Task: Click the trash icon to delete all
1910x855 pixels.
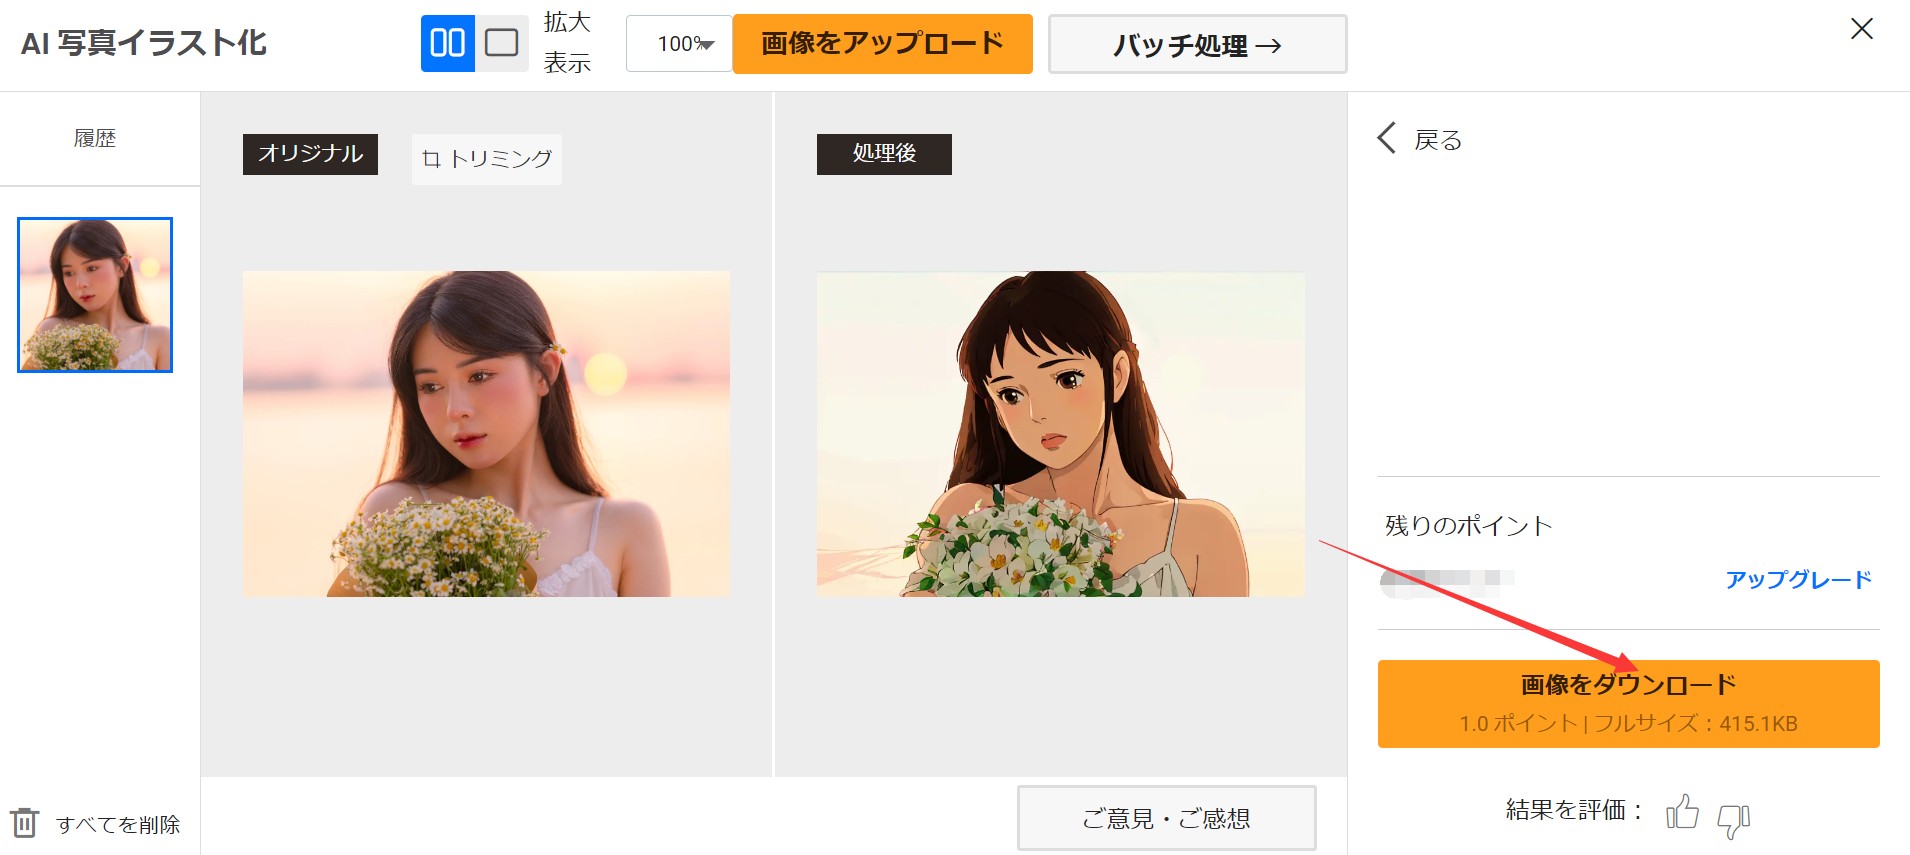Action: pyautogui.click(x=25, y=823)
